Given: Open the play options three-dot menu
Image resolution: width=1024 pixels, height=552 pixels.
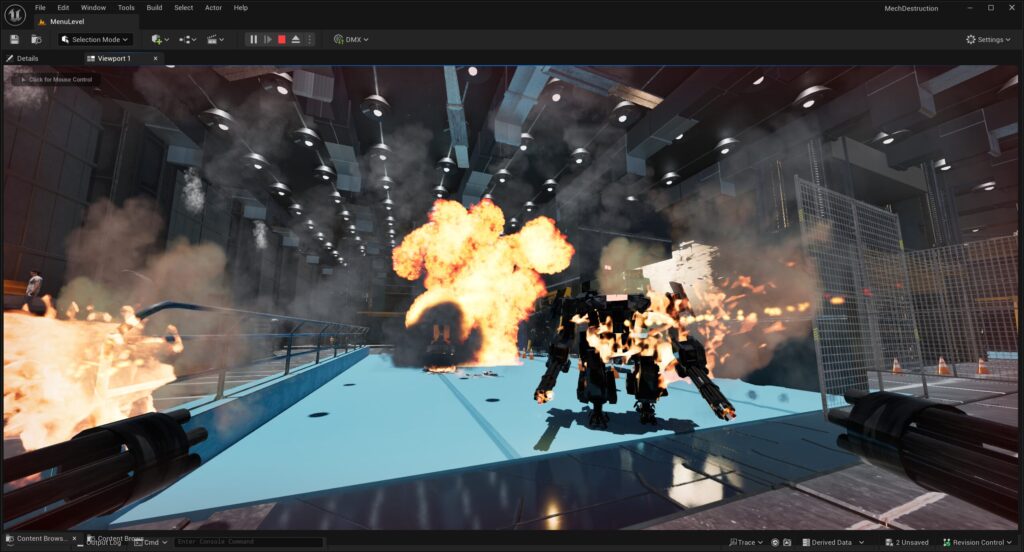Looking at the screenshot, I should pos(309,39).
